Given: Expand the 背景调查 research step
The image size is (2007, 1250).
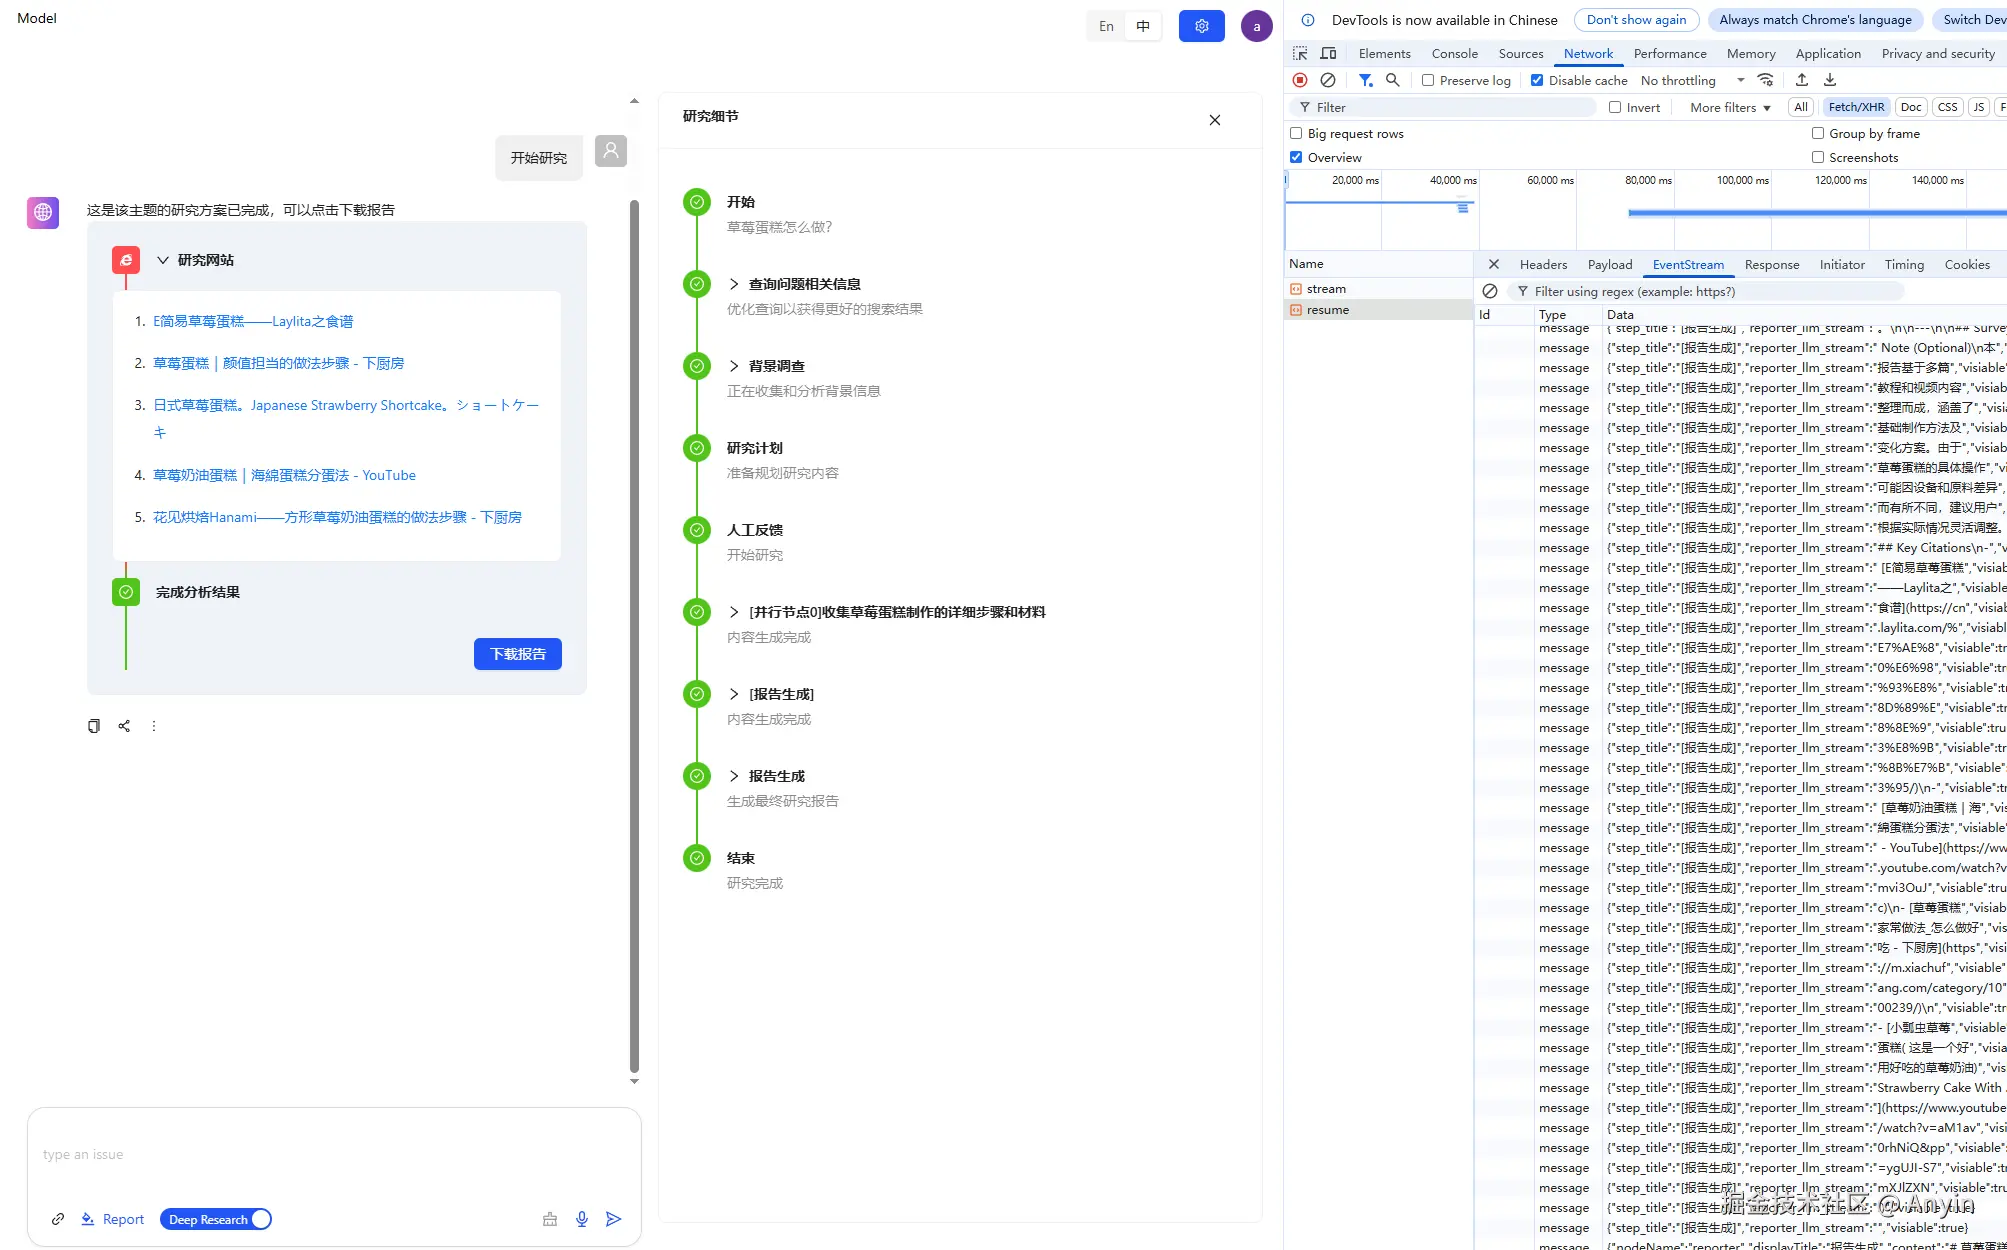Looking at the screenshot, I should (x=734, y=366).
